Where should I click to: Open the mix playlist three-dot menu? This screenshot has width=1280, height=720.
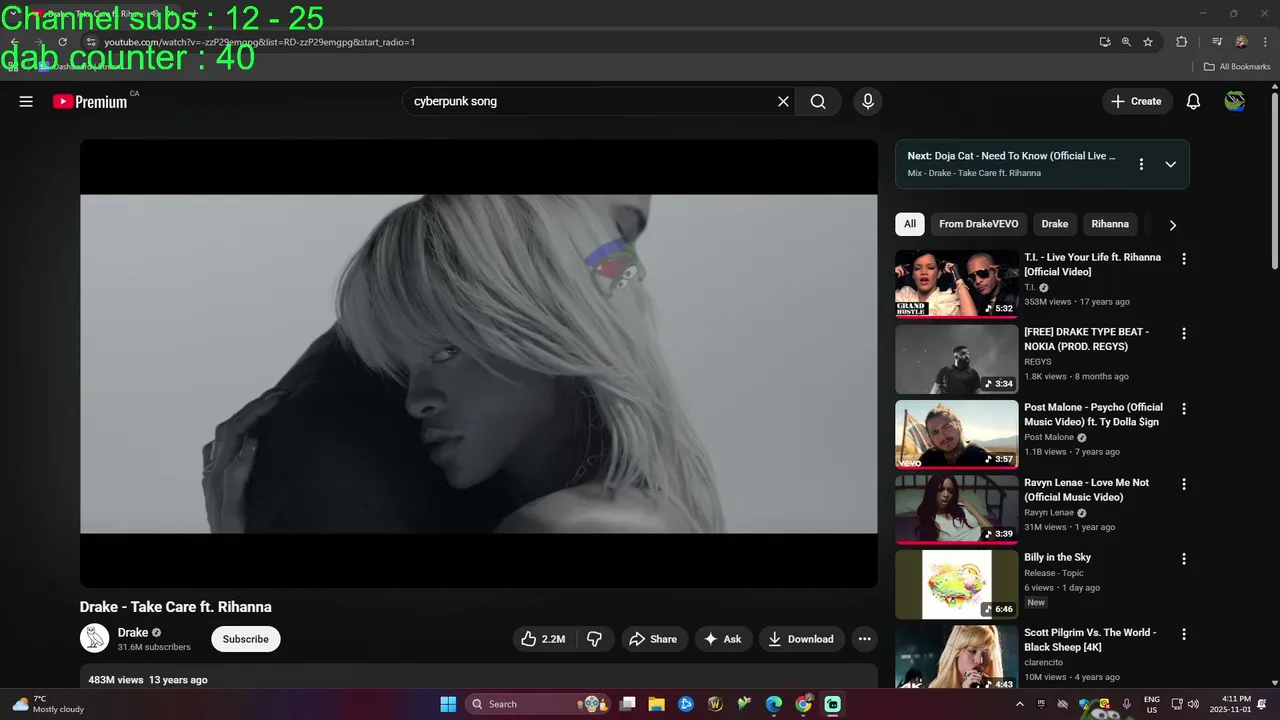[x=1141, y=164]
